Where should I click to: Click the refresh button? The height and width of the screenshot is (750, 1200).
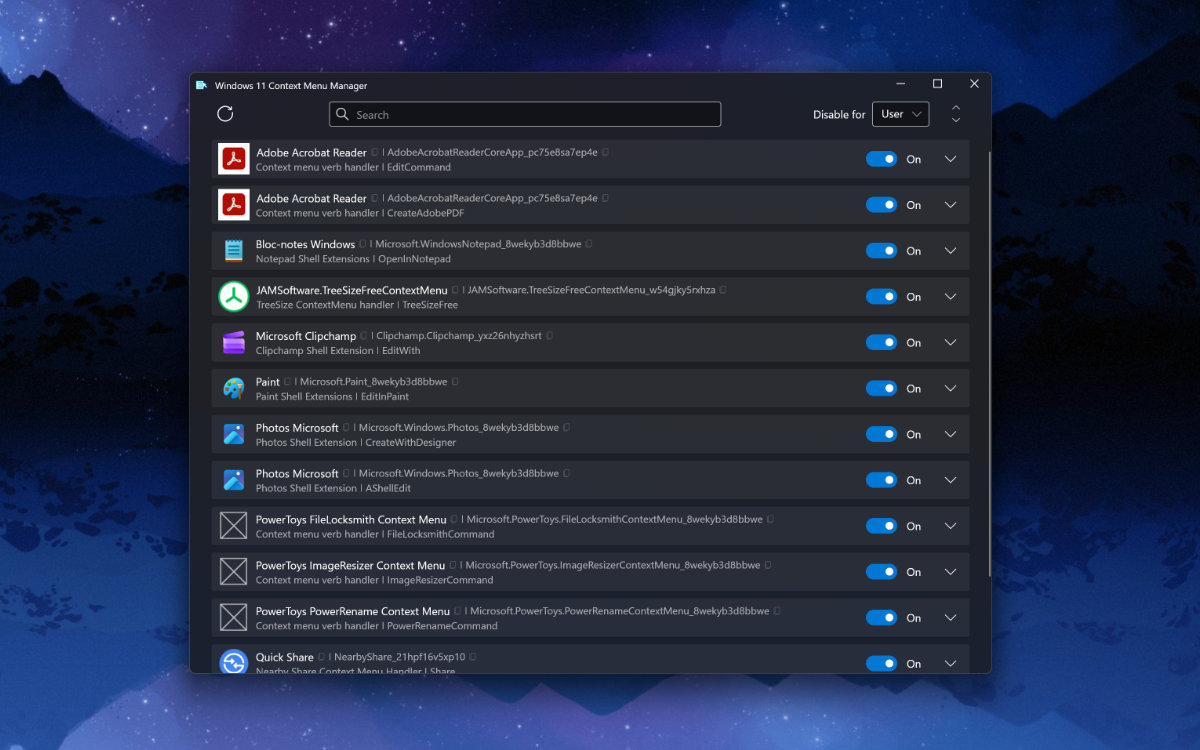click(x=225, y=114)
